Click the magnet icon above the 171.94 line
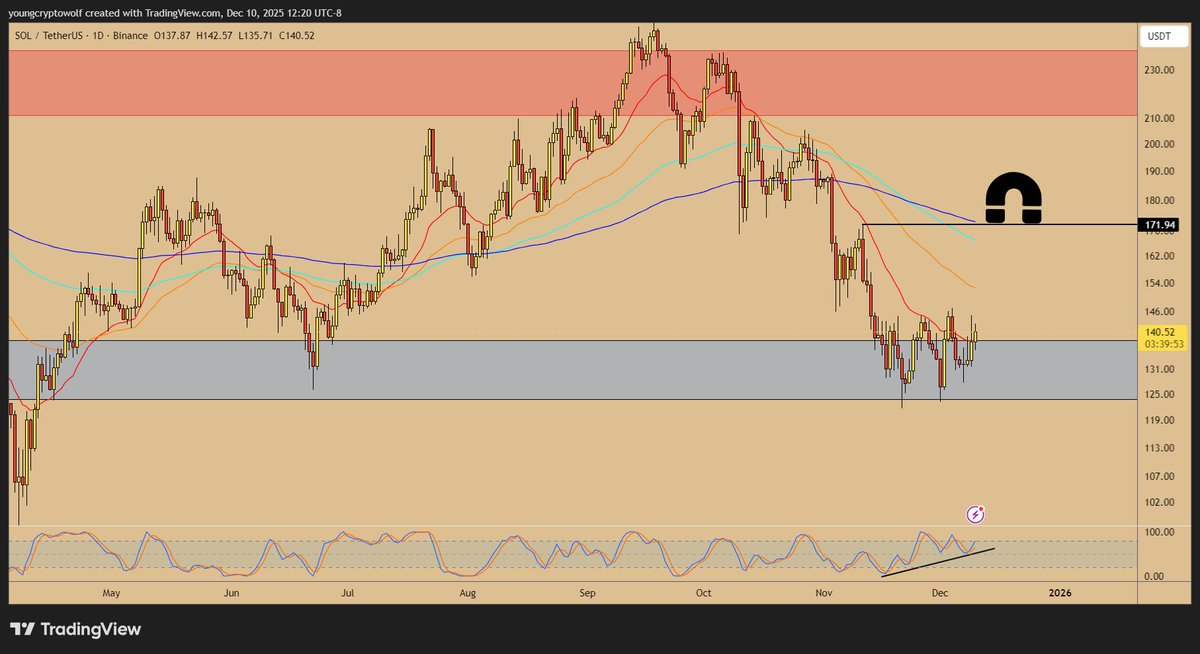 click(x=1014, y=199)
